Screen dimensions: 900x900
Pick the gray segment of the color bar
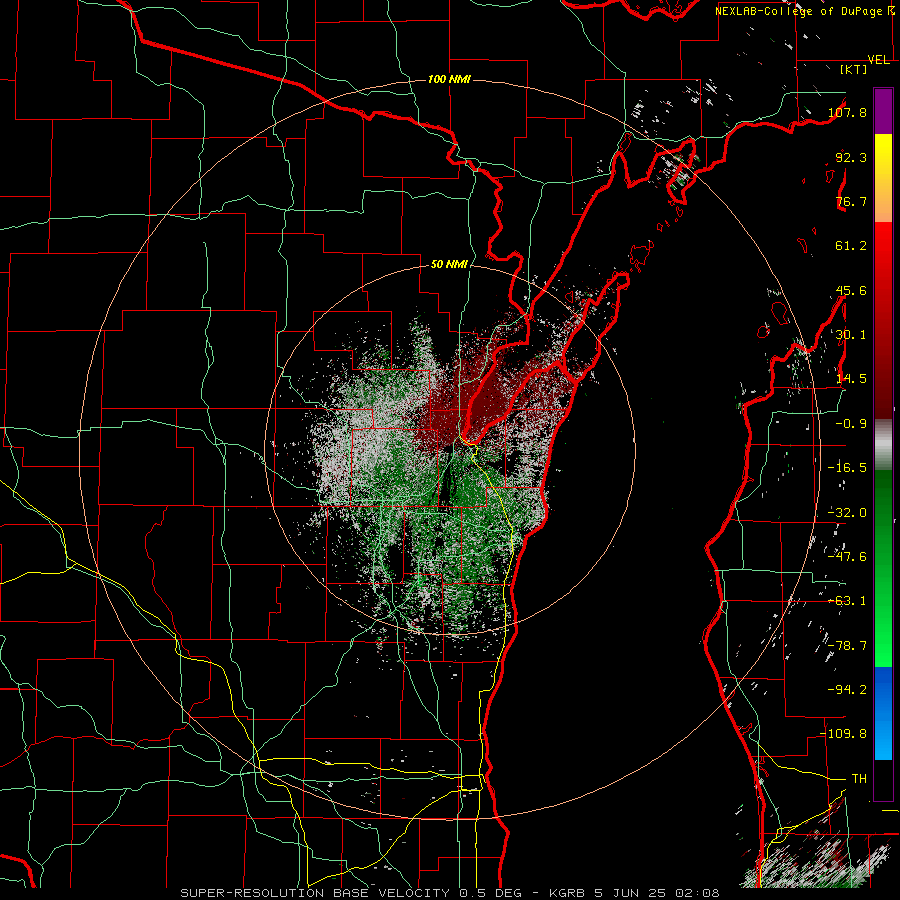(x=883, y=444)
